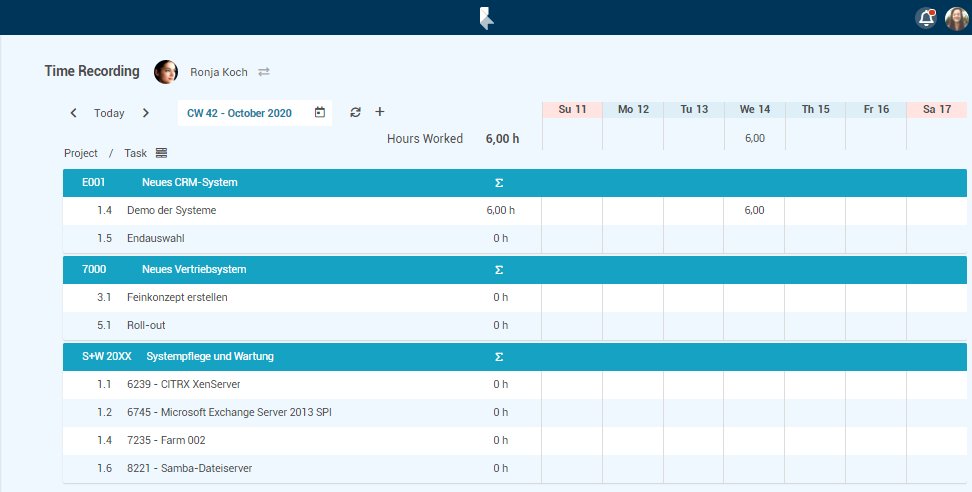Go to previous week arrow

click(x=74, y=113)
